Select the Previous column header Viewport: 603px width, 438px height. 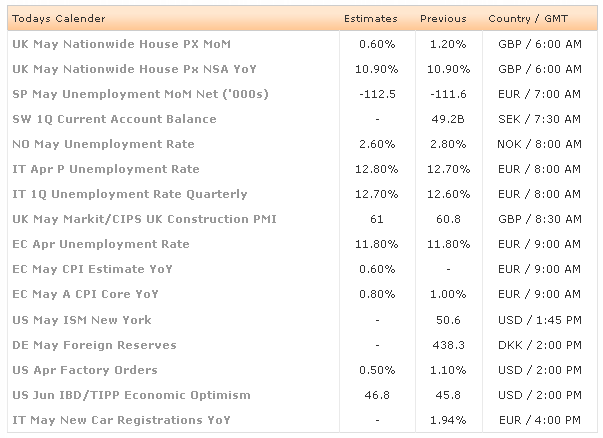[443, 19]
